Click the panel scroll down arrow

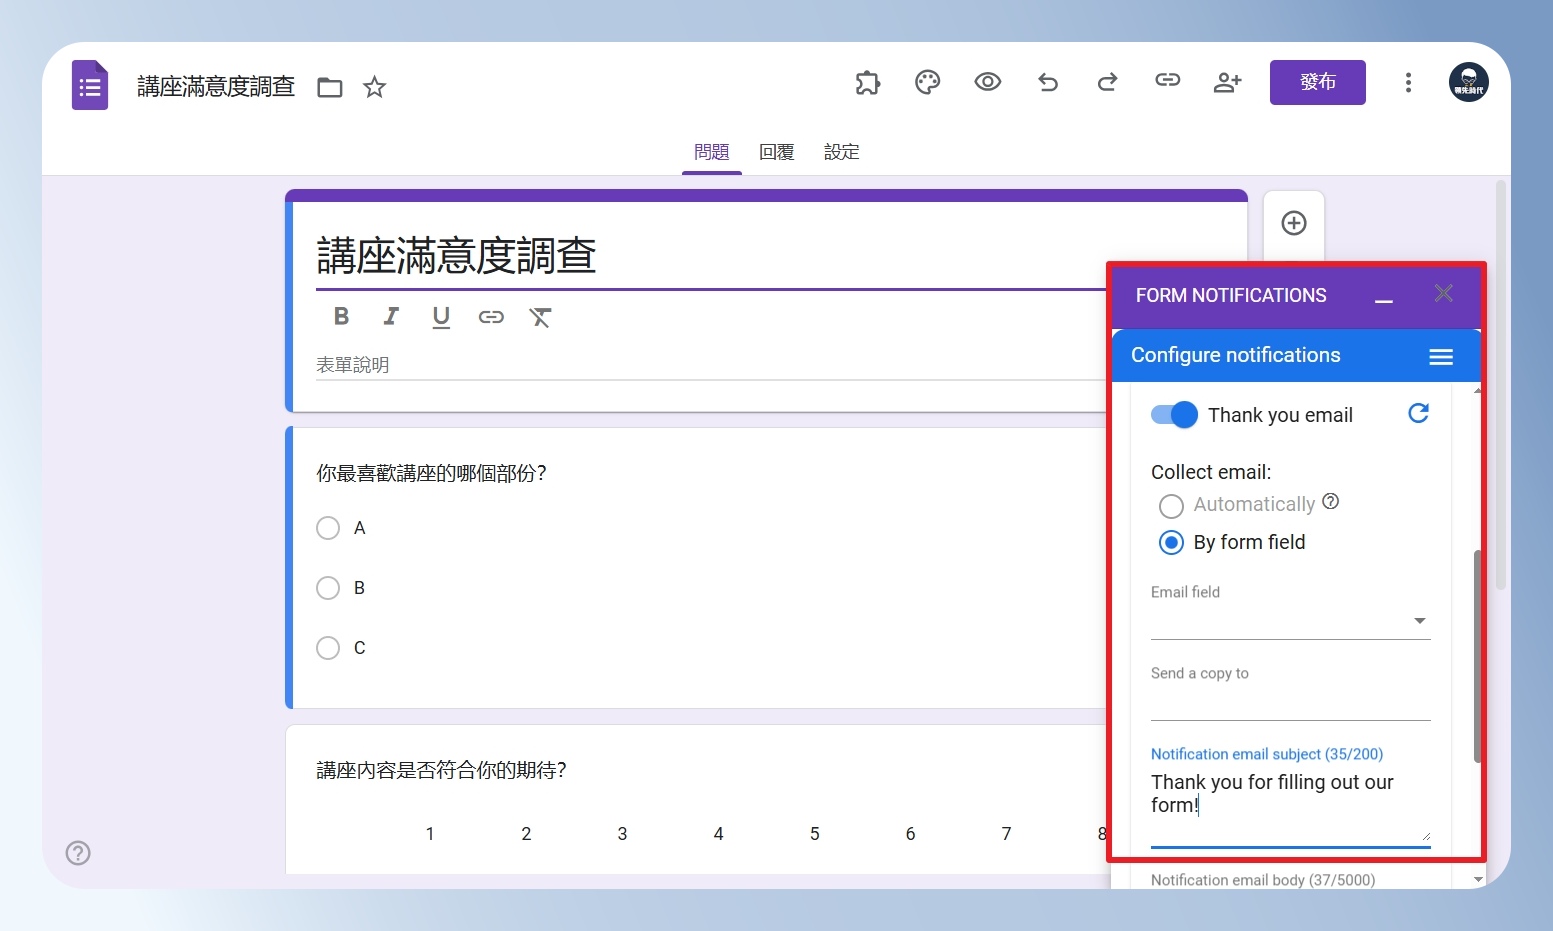[1478, 880]
